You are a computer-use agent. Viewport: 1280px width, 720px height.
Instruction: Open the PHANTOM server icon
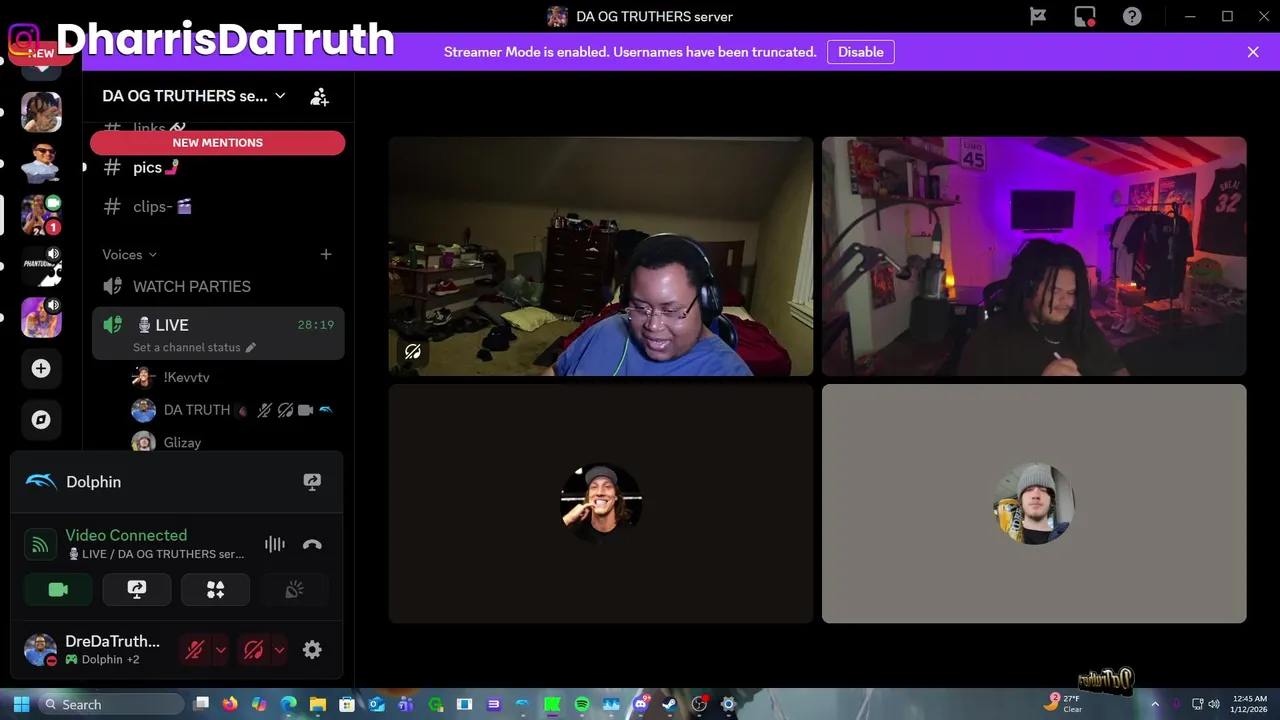point(41,266)
